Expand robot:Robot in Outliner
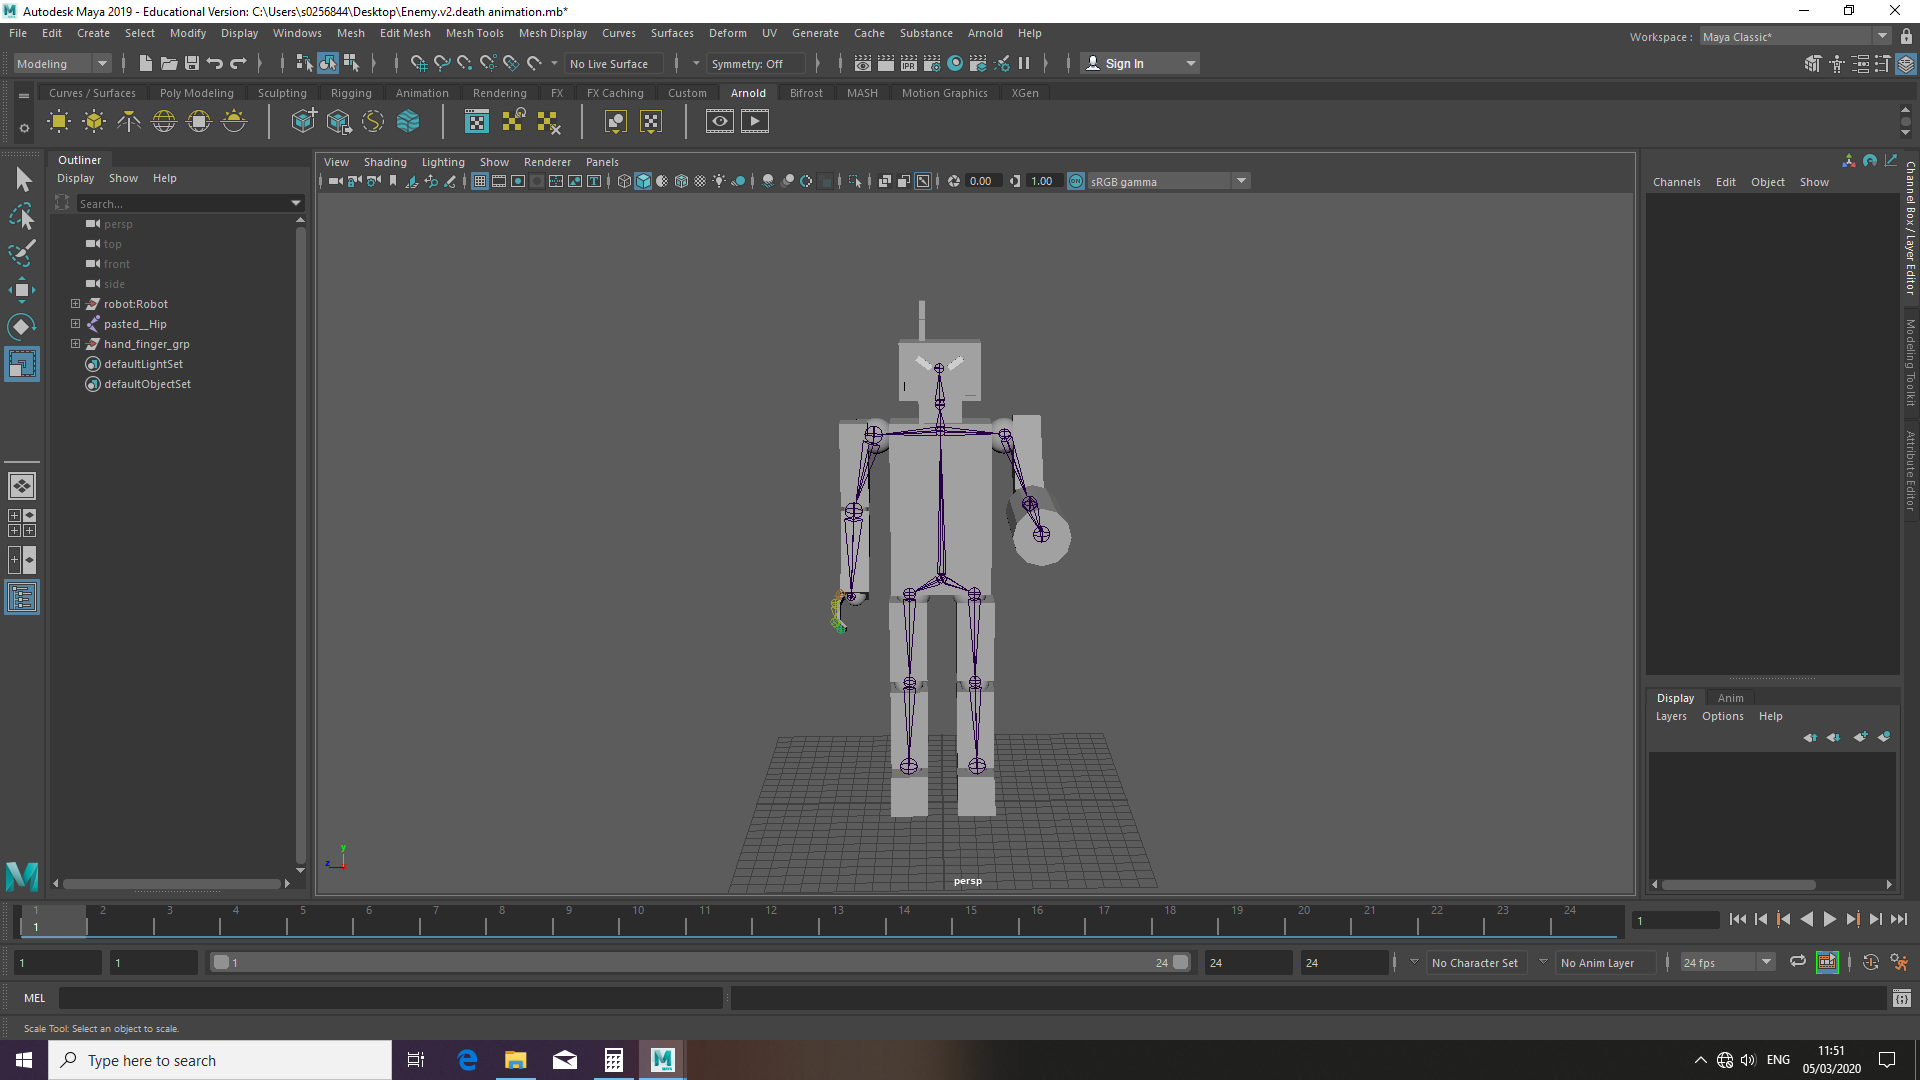1920x1080 pixels. (75, 304)
